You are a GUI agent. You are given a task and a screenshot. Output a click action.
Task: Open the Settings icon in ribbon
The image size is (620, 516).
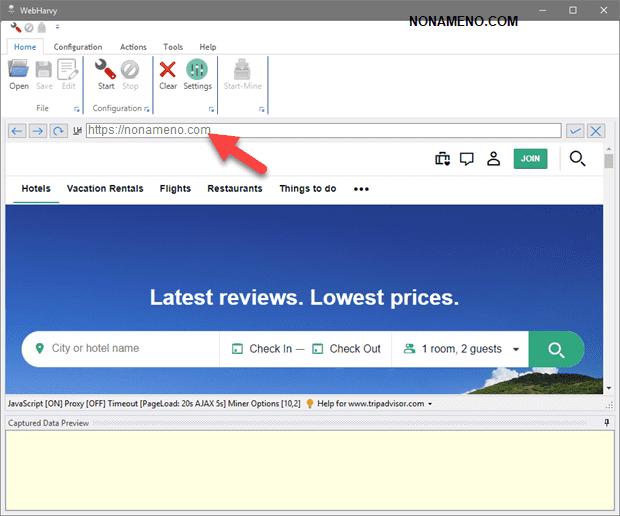(198, 69)
